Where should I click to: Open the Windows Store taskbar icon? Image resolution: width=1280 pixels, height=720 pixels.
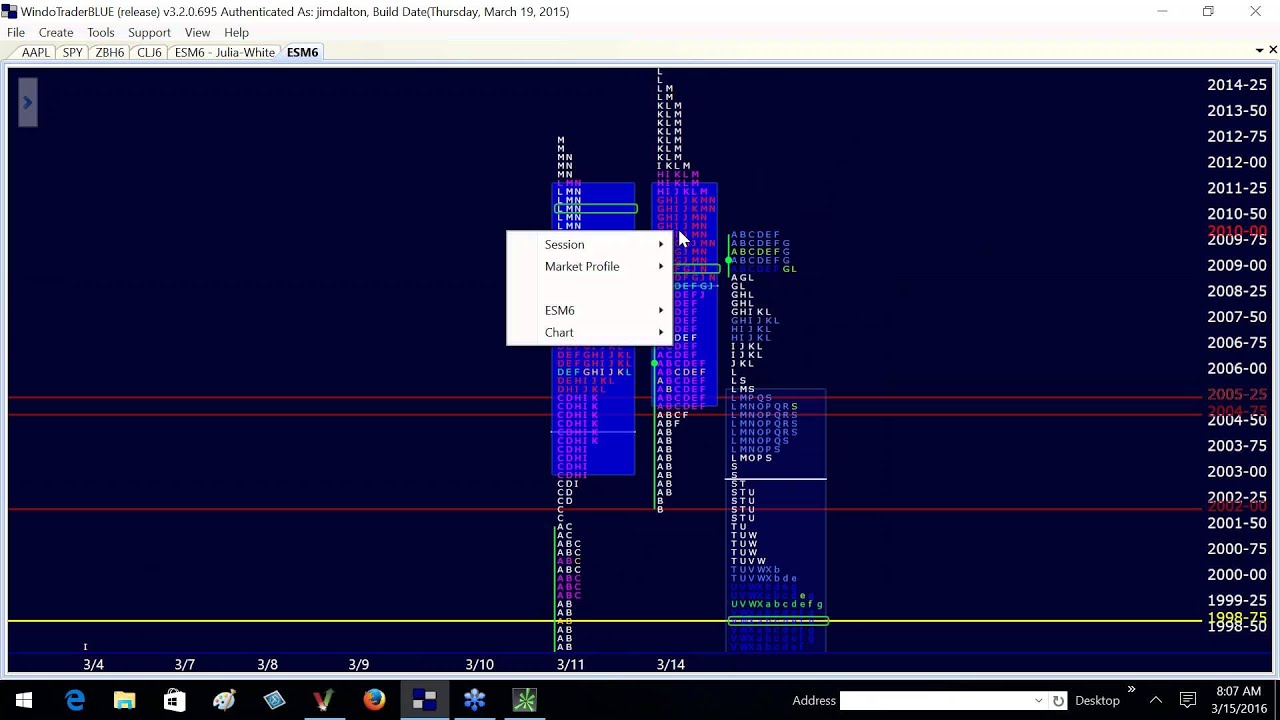pyautogui.click(x=174, y=700)
